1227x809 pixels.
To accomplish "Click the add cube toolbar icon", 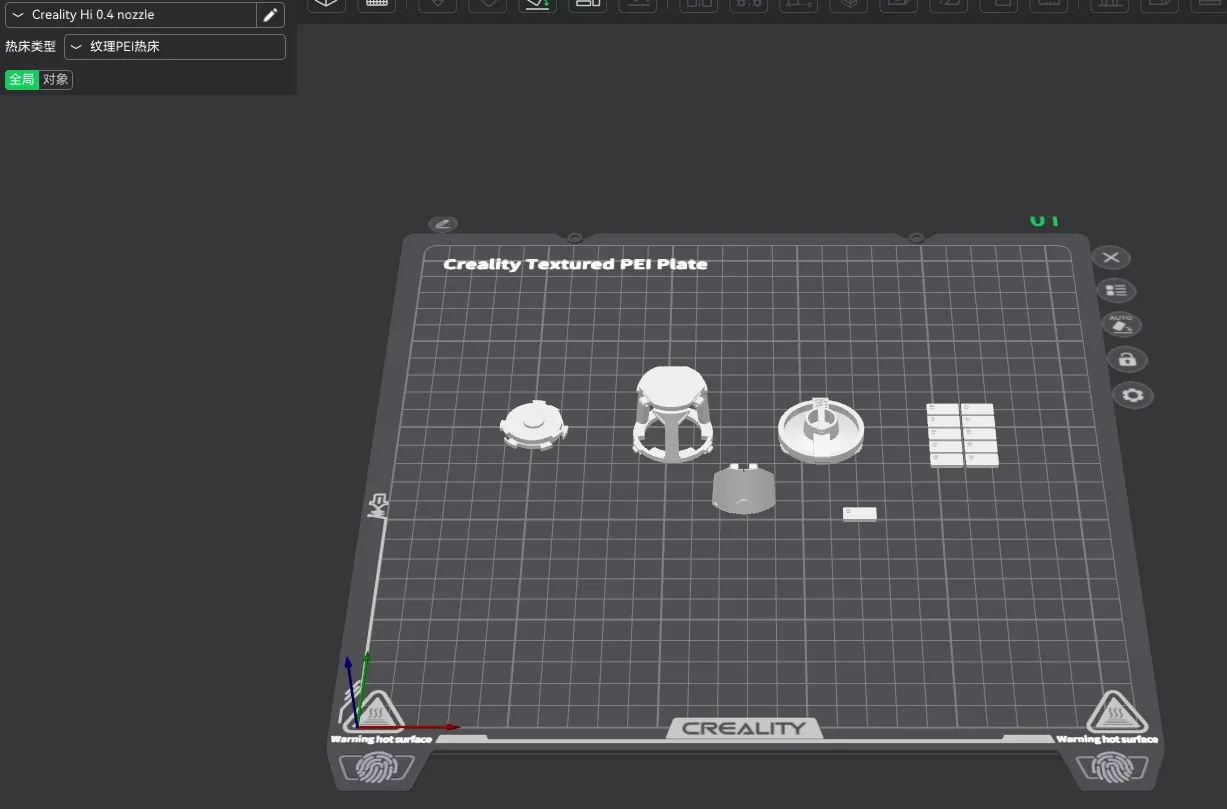I will (326, 4).
